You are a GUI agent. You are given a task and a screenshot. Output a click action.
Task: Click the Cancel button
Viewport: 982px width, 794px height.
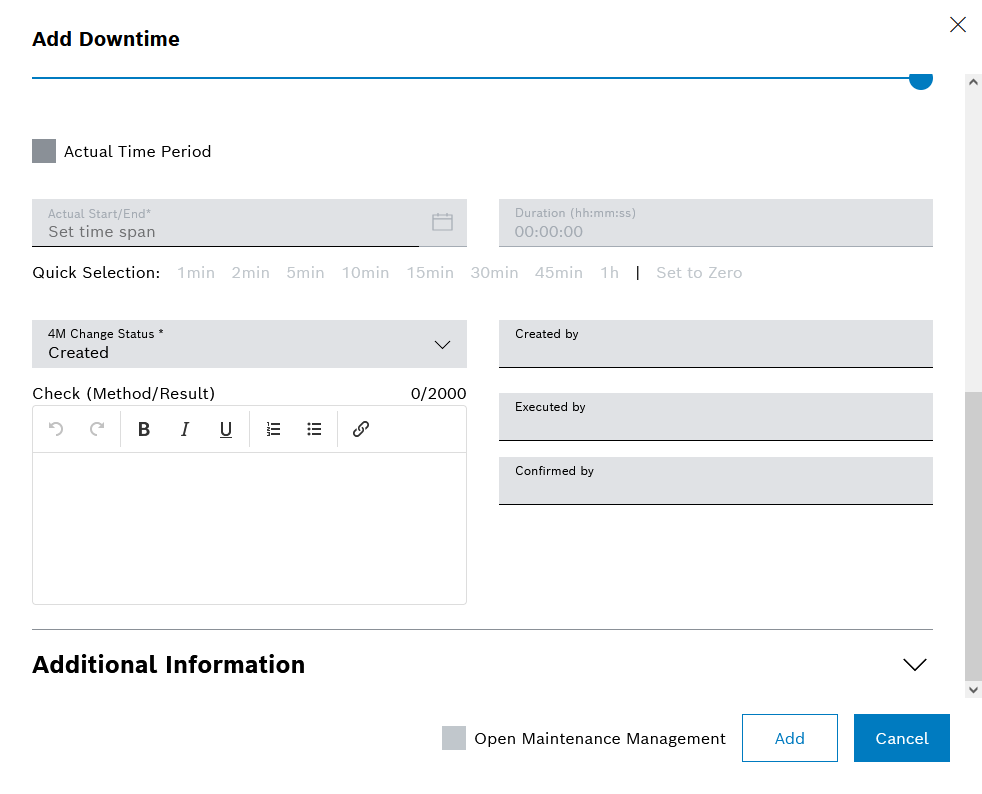(901, 738)
